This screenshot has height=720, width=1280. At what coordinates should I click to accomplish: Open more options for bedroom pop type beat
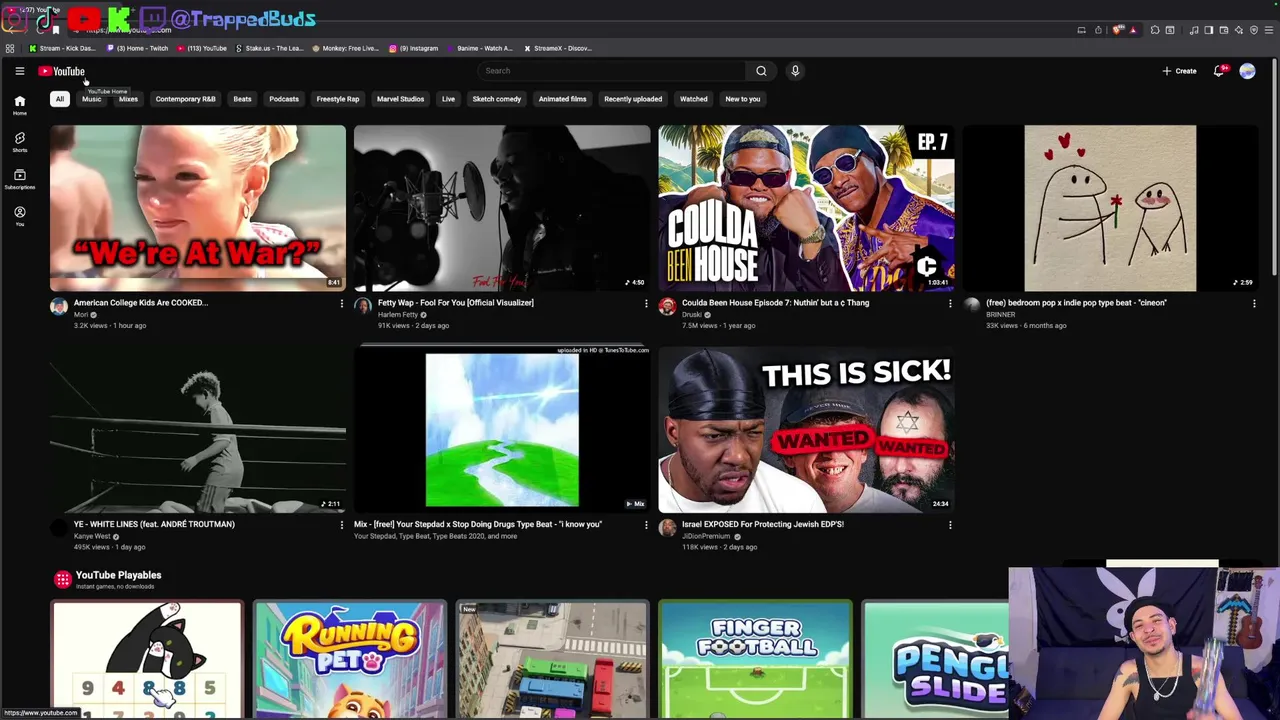[x=1254, y=303]
